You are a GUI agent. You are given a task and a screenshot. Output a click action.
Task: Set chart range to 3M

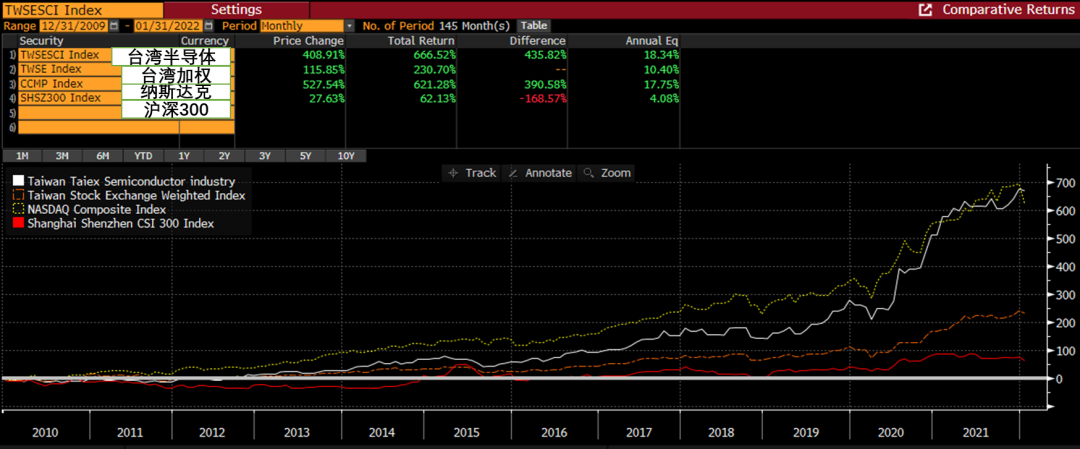tap(63, 156)
